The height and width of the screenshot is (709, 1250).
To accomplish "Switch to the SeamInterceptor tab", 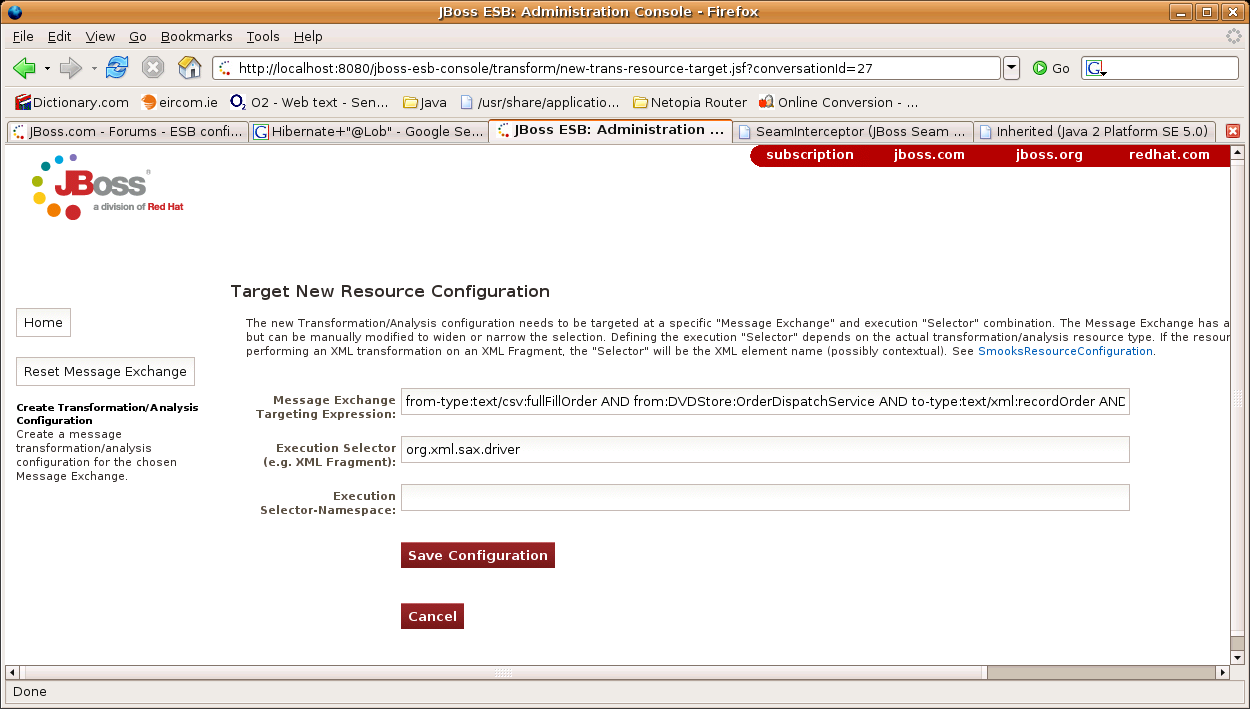I will click(853, 131).
